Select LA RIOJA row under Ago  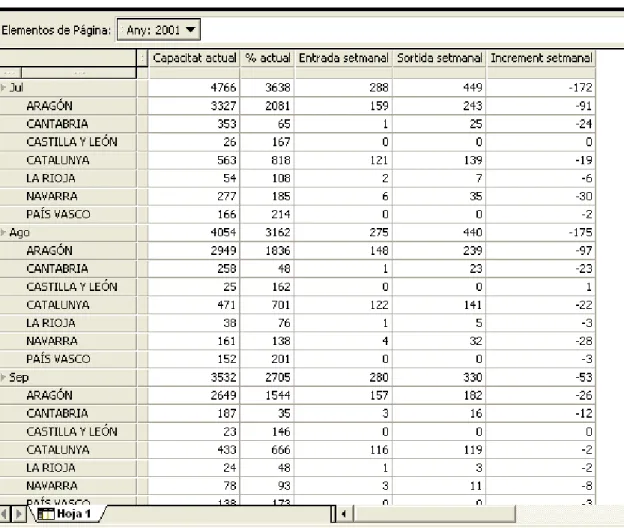coord(68,323)
